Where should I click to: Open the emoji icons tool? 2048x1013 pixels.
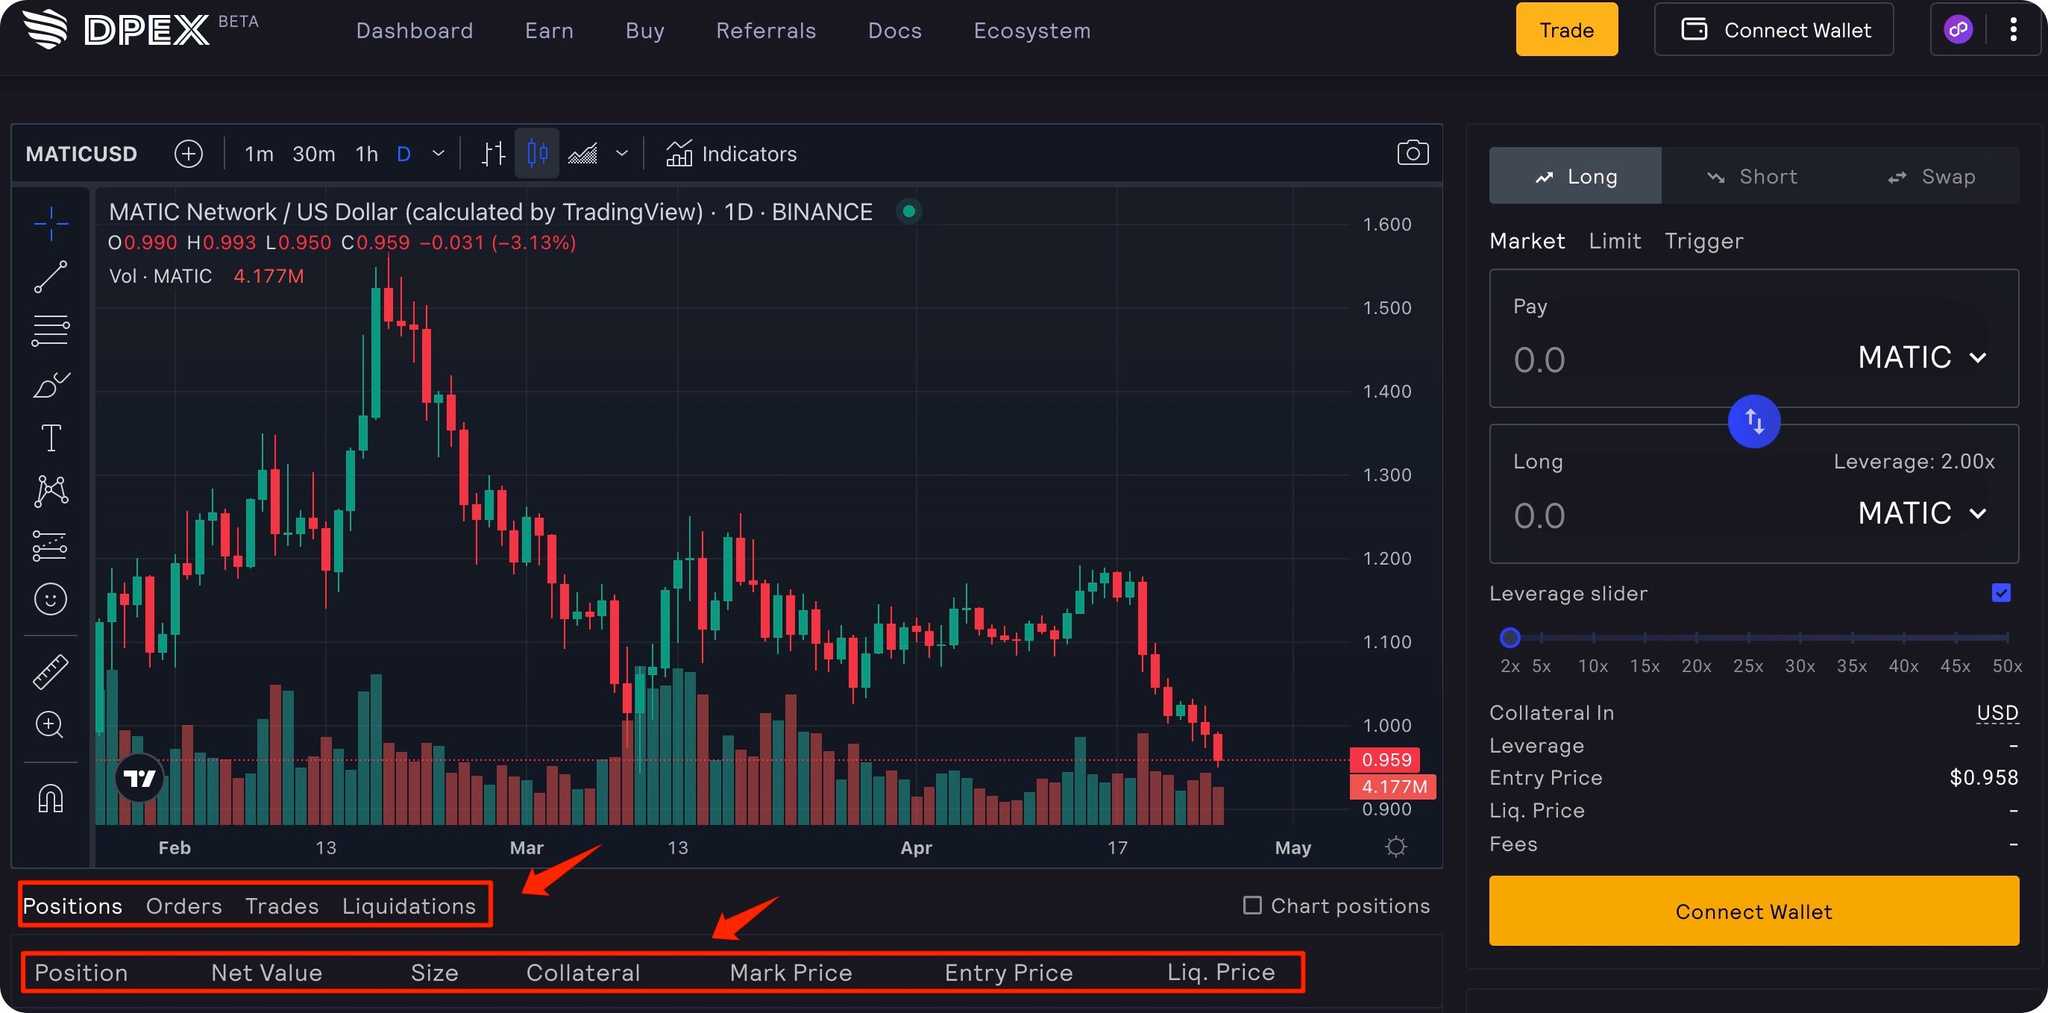coord(50,599)
